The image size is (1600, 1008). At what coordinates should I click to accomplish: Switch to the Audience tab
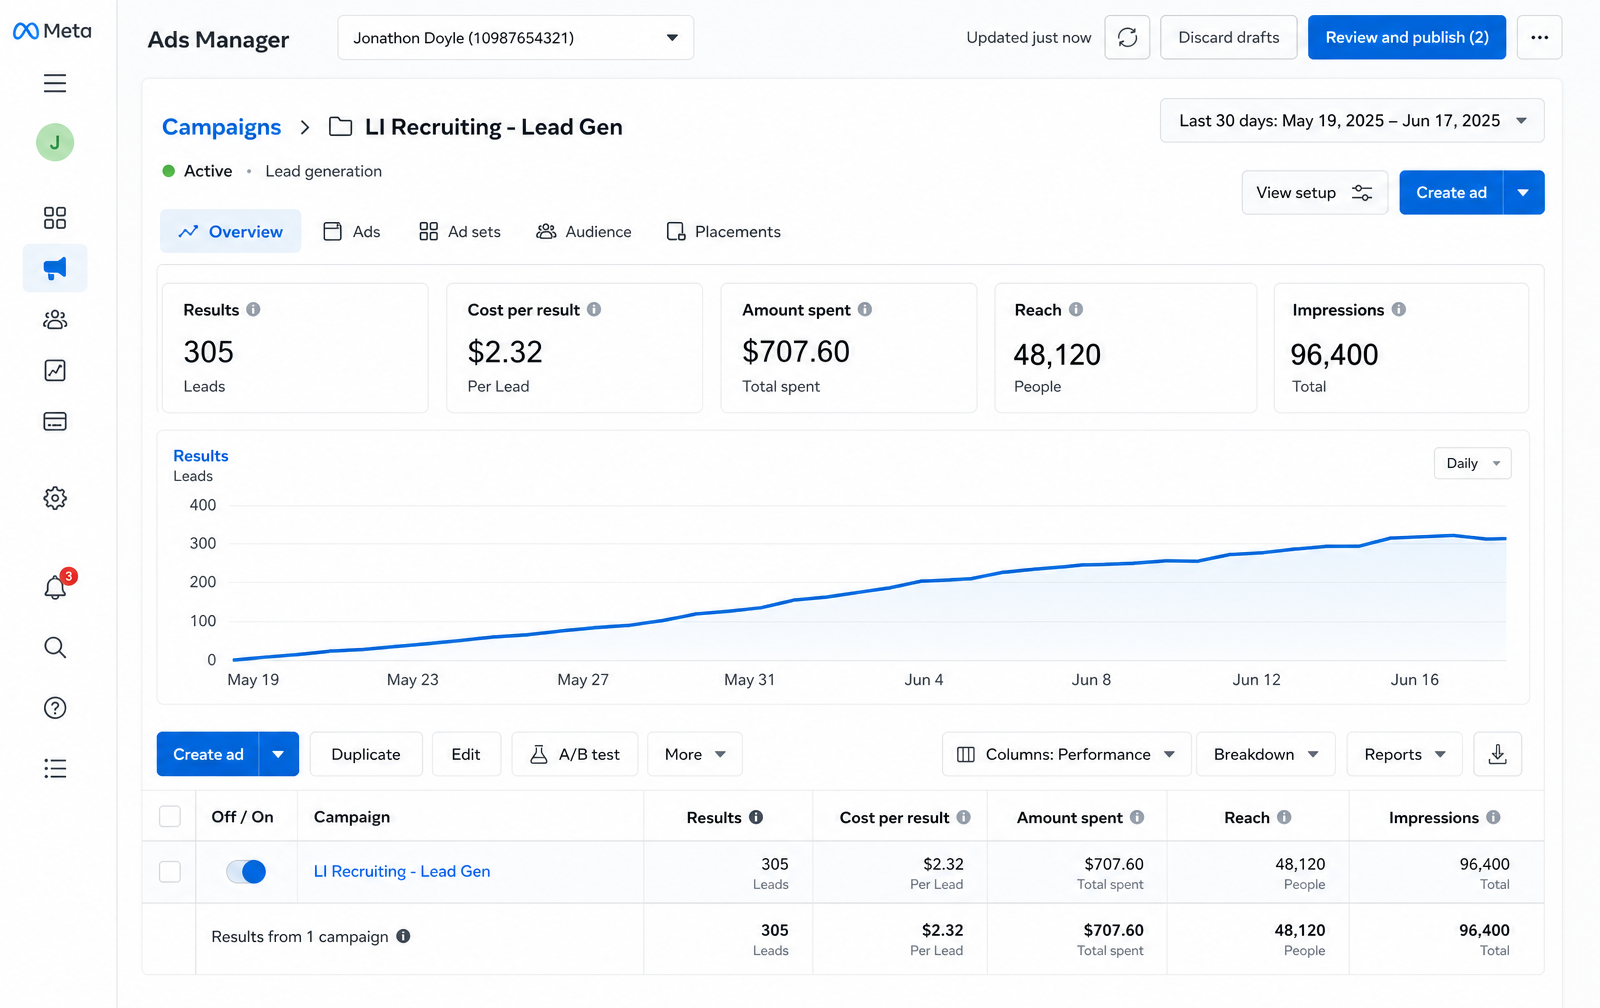[584, 231]
